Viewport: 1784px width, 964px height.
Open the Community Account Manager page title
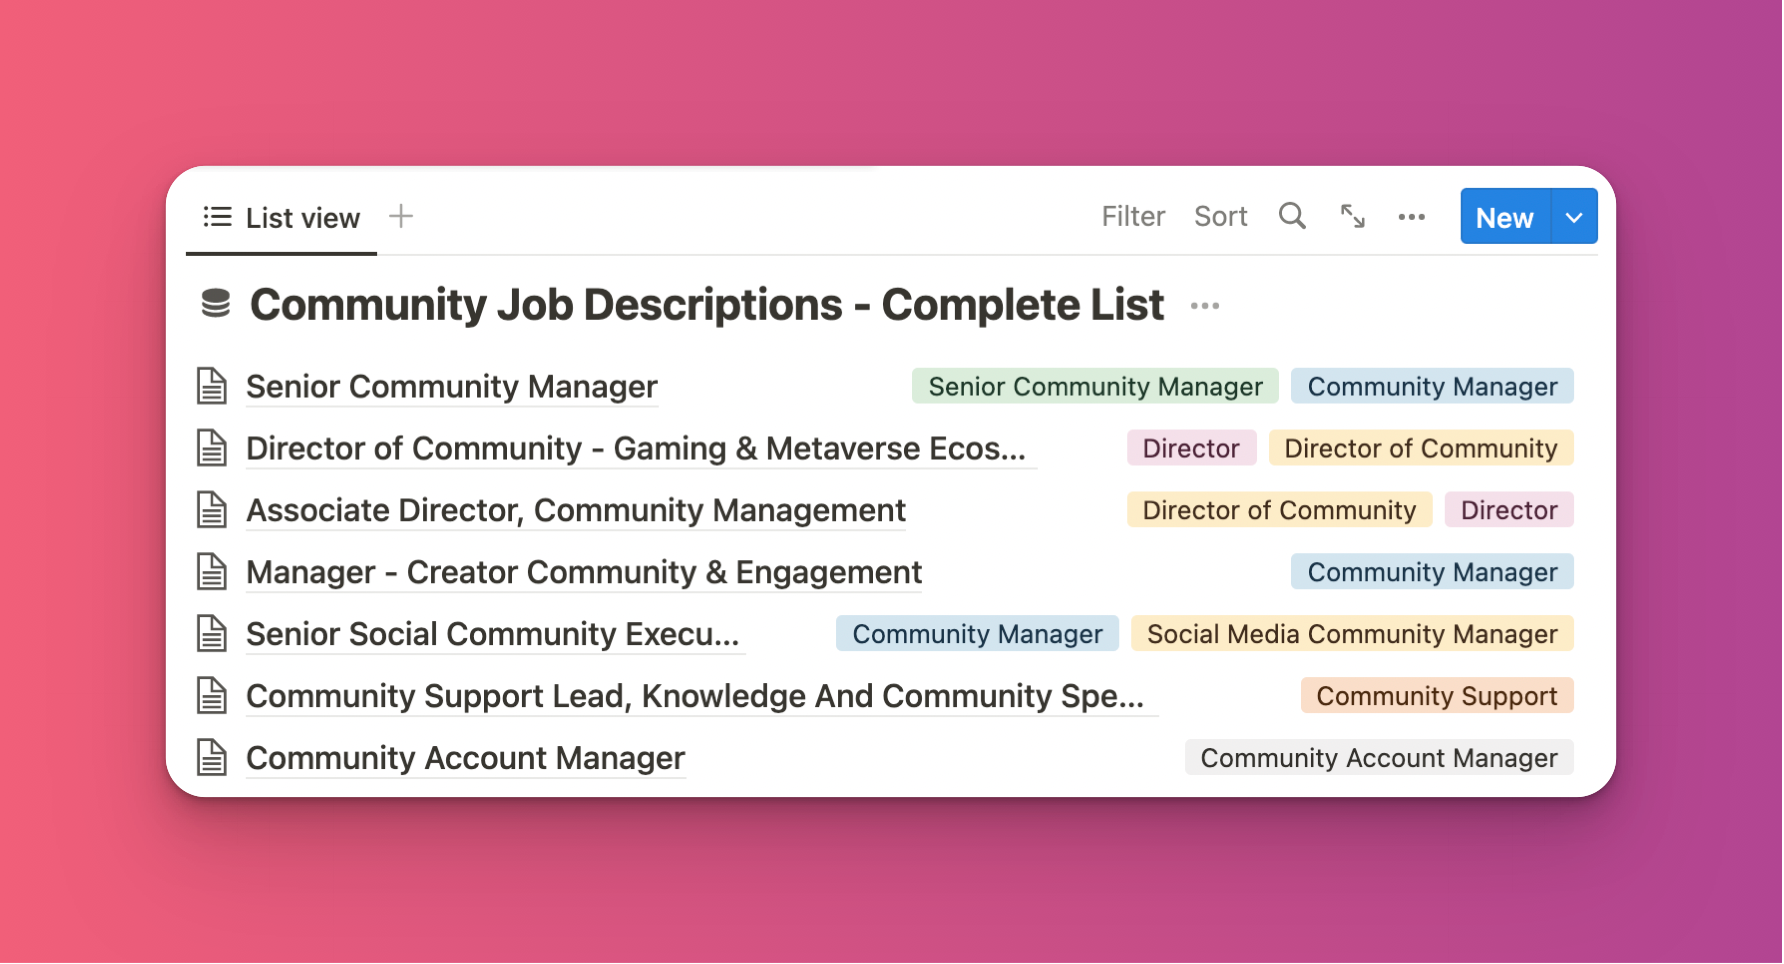coord(466,759)
